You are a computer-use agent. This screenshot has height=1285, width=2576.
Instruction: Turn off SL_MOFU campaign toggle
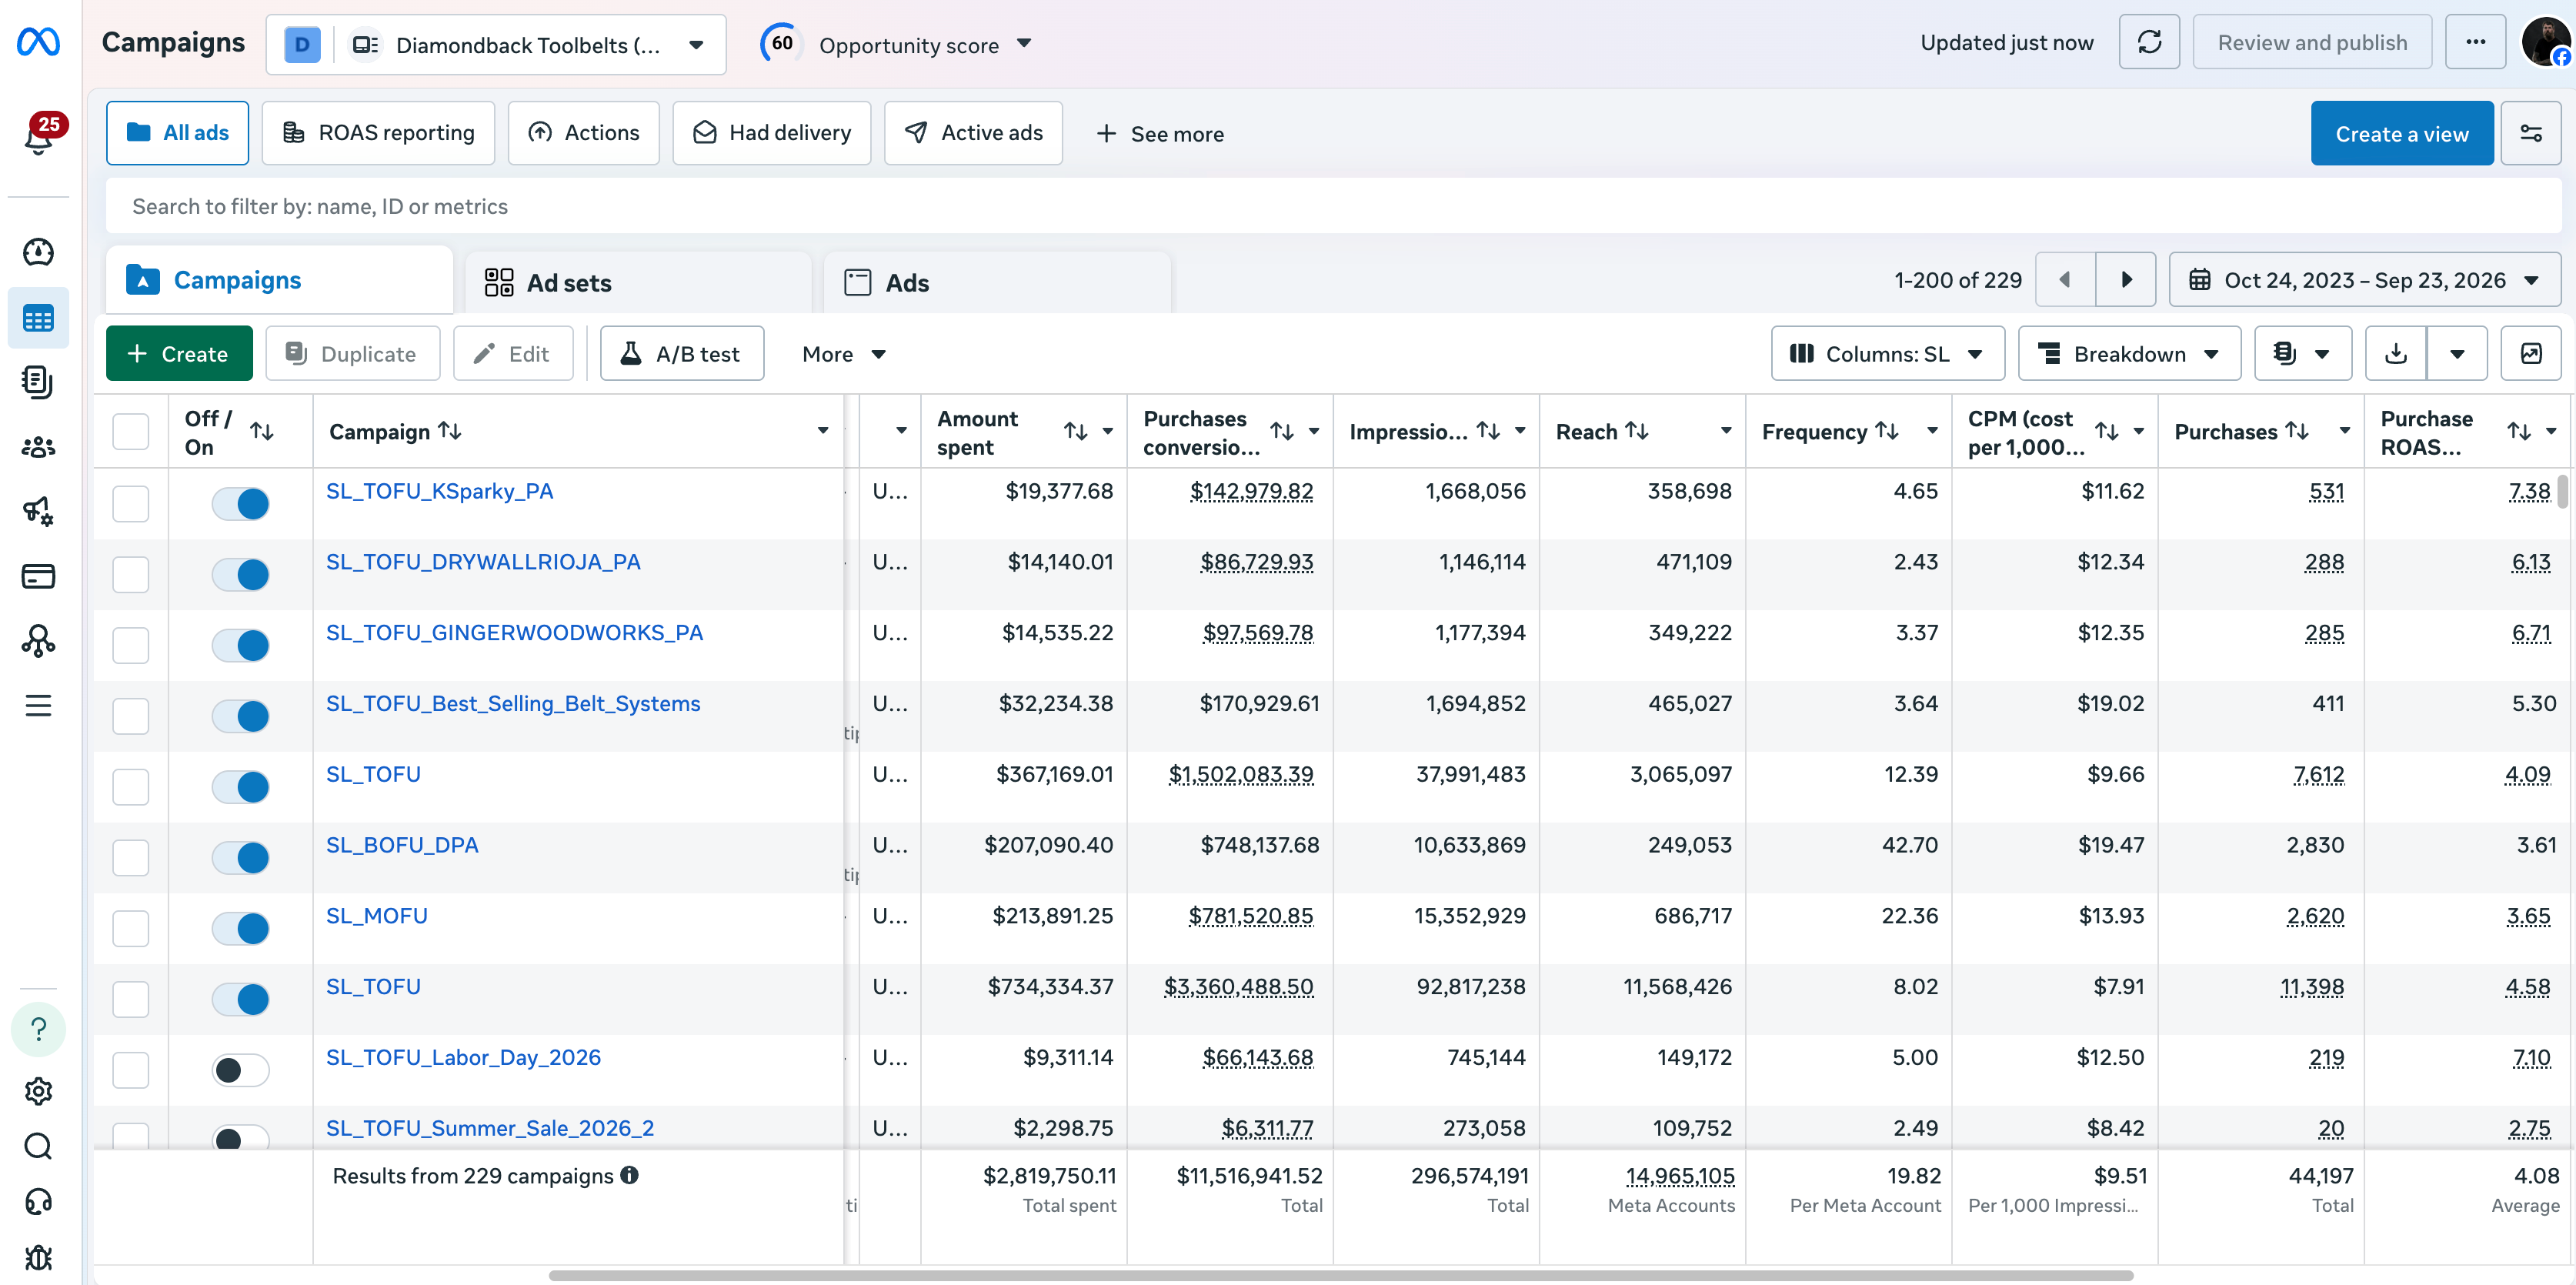pos(241,928)
